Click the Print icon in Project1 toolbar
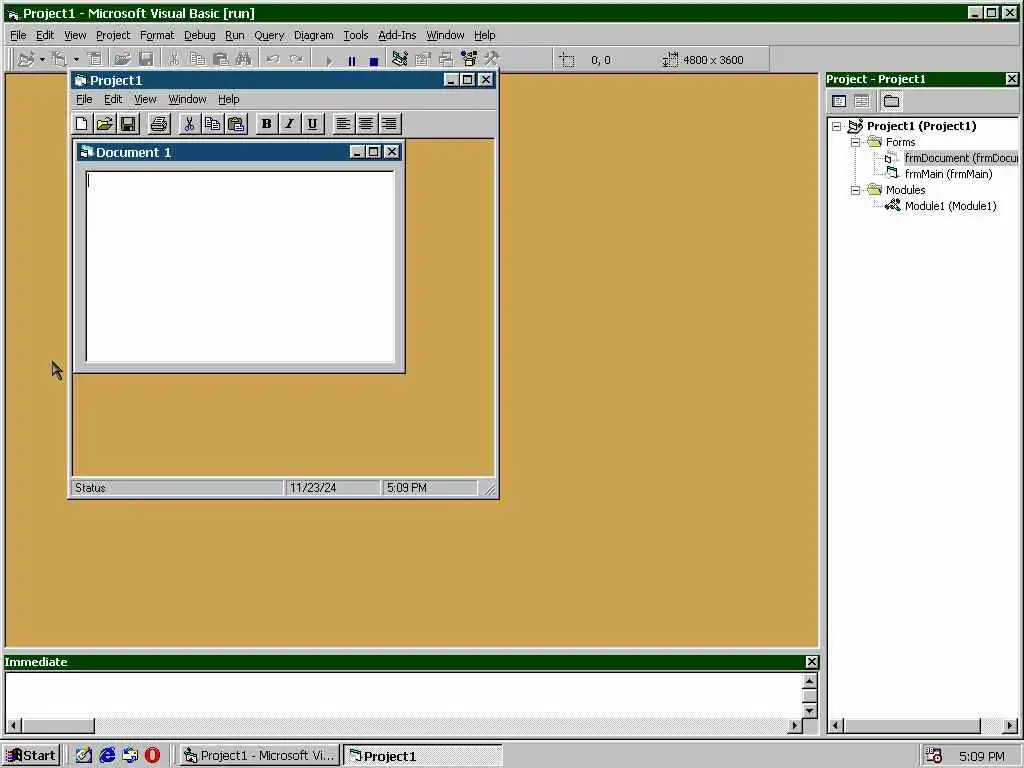 coord(159,123)
